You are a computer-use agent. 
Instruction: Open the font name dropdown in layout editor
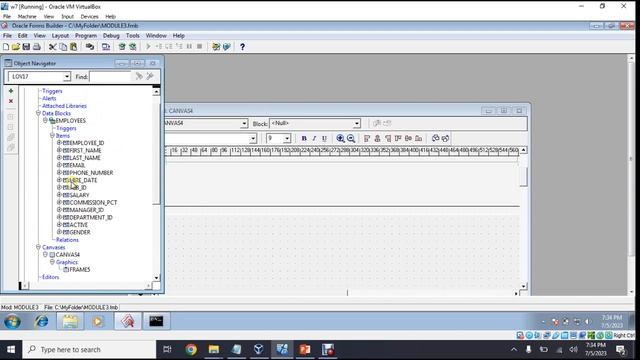click(253, 139)
